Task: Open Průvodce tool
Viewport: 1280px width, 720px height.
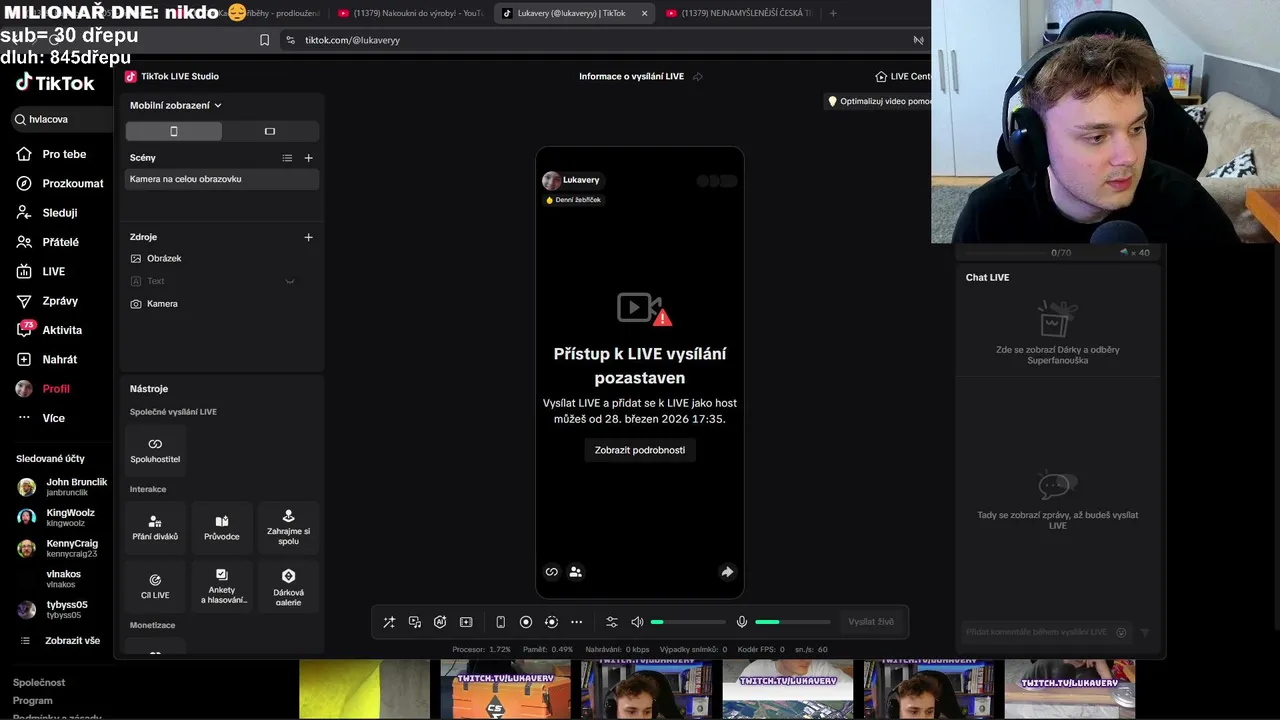Action: tap(222, 528)
